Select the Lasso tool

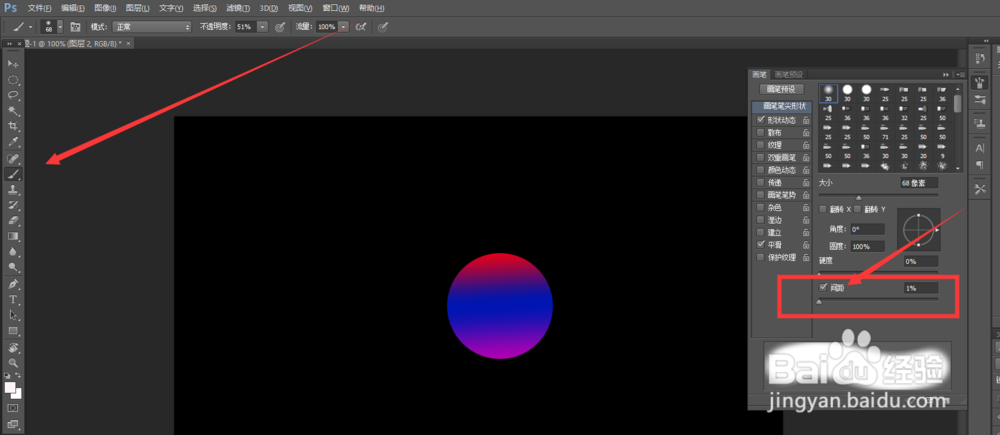pos(13,96)
